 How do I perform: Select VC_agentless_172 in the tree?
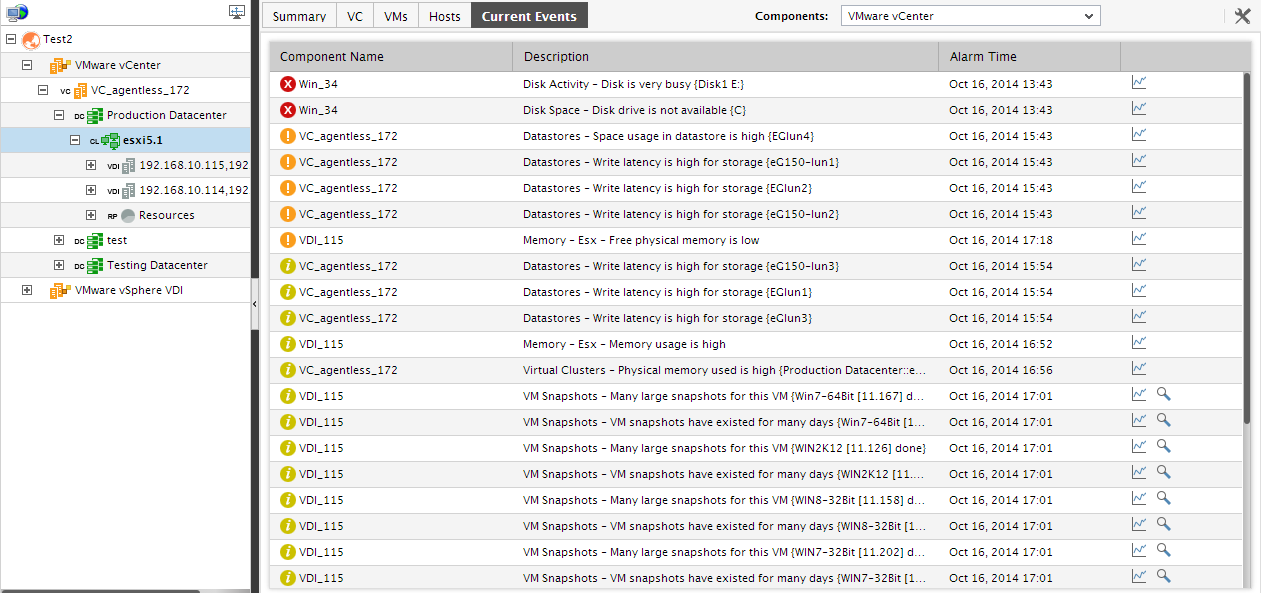coord(140,90)
